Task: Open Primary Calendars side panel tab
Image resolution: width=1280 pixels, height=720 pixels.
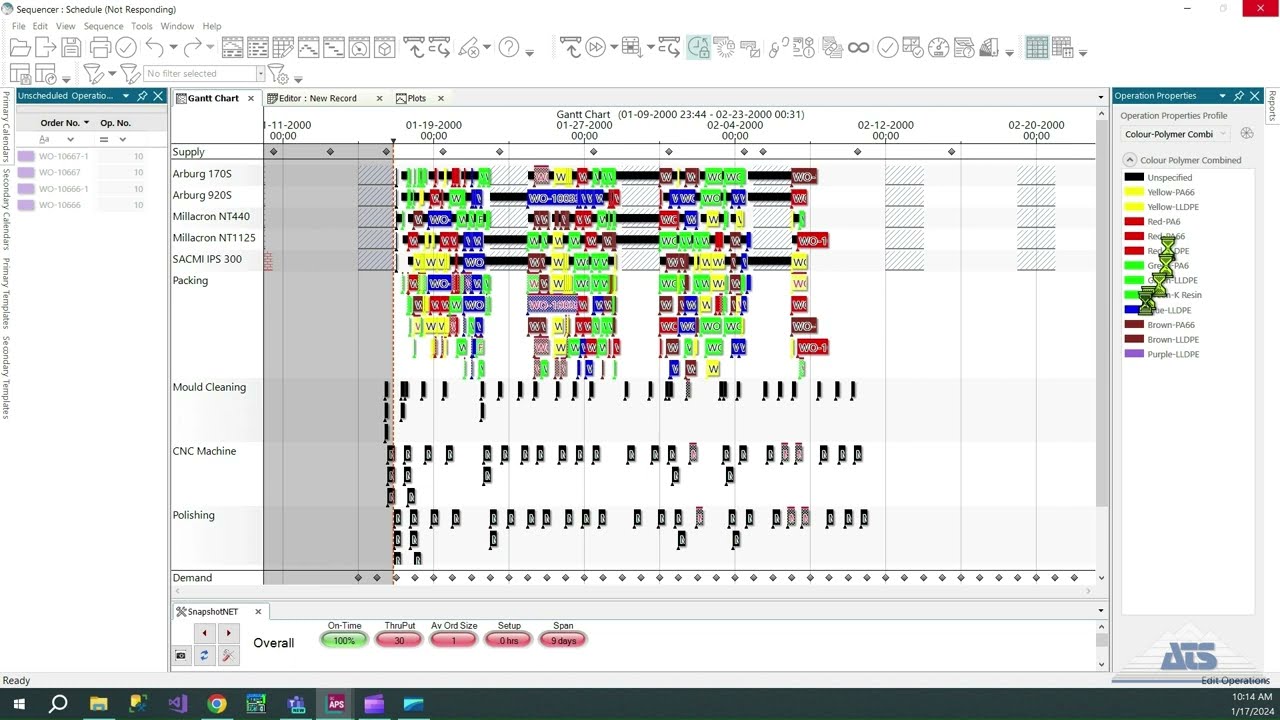Action: click(5, 127)
